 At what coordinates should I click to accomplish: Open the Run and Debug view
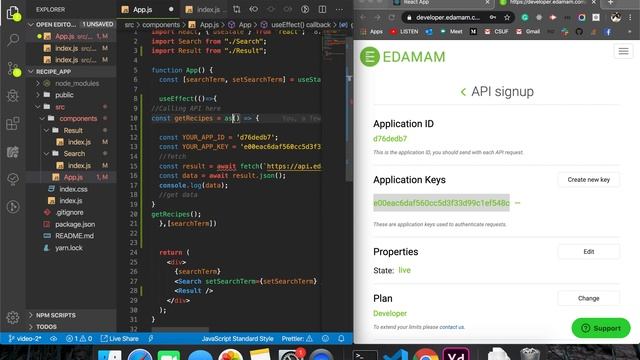point(13,96)
